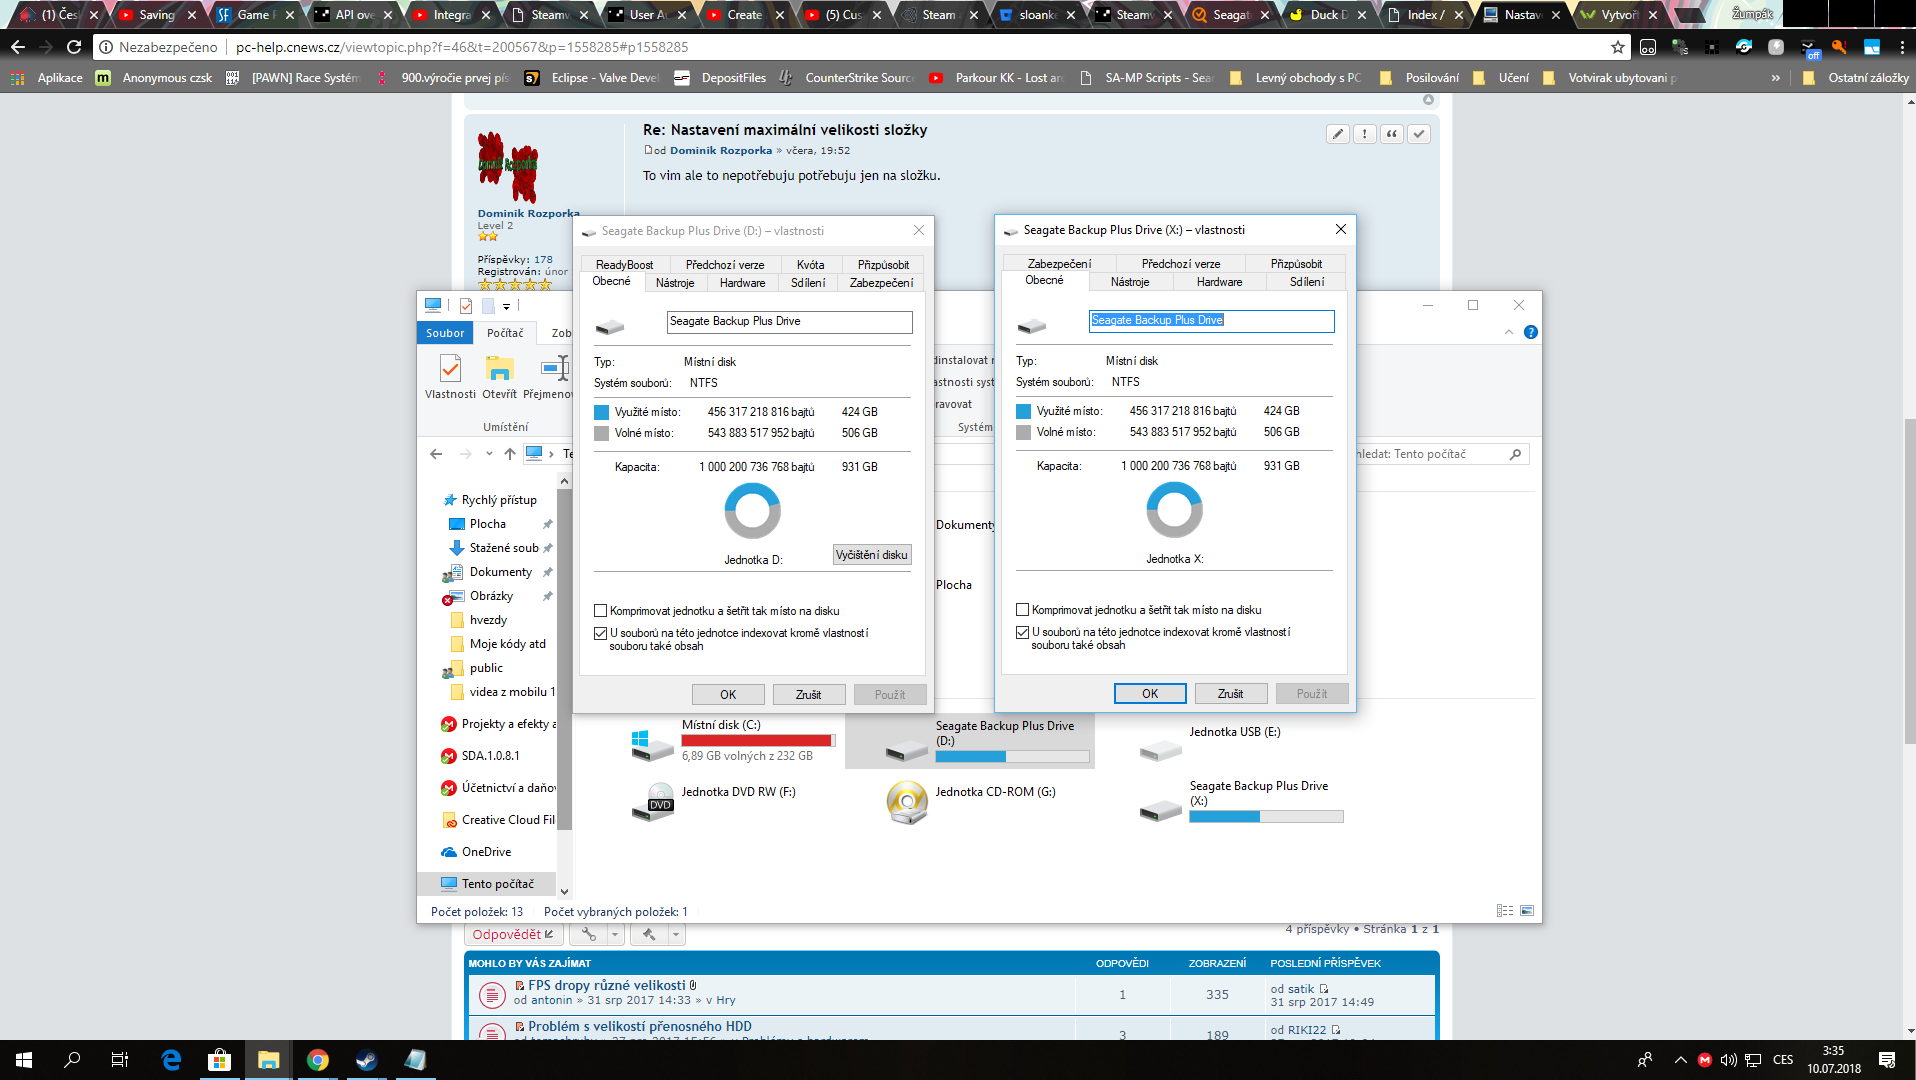This screenshot has height=1080, width=1916.
Task: Open quick access toolbar dropdown arrow
Action: (x=506, y=306)
